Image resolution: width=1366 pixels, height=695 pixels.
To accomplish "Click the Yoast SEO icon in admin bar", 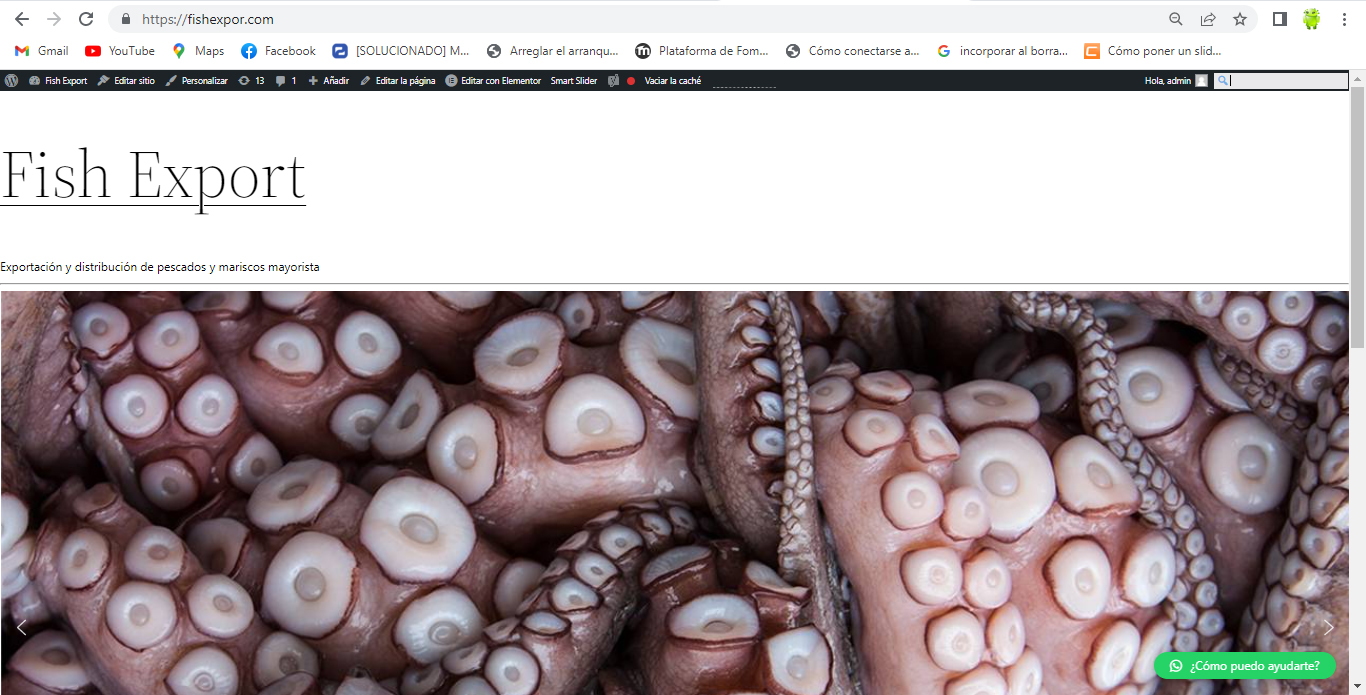I will tap(614, 81).
